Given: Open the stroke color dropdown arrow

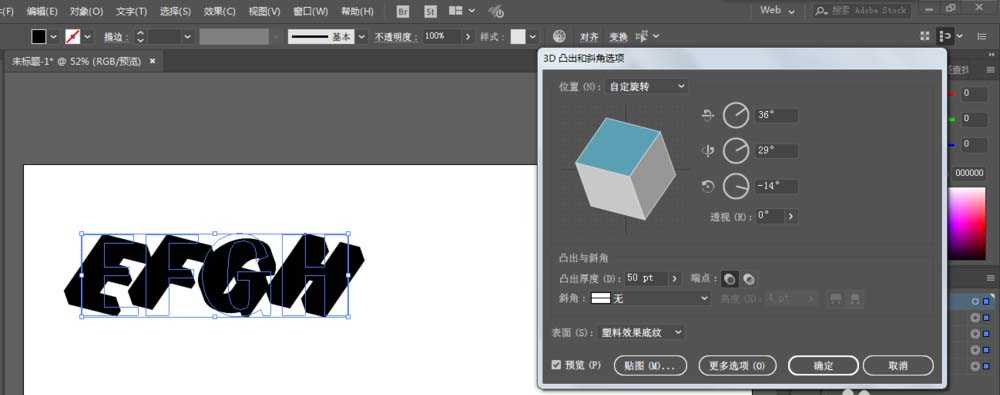Looking at the screenshot, I should (87, 36).
